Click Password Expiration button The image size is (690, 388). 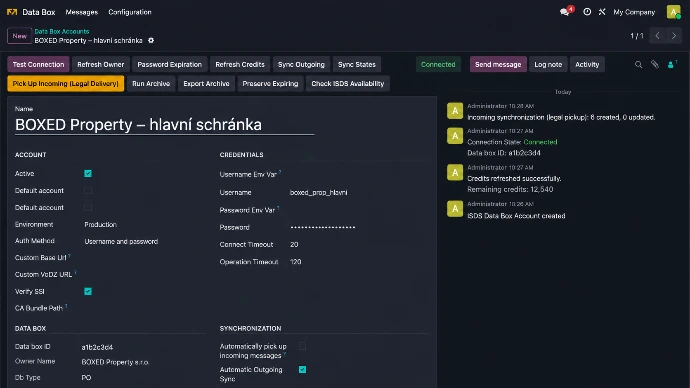click(x=169, y=64)
